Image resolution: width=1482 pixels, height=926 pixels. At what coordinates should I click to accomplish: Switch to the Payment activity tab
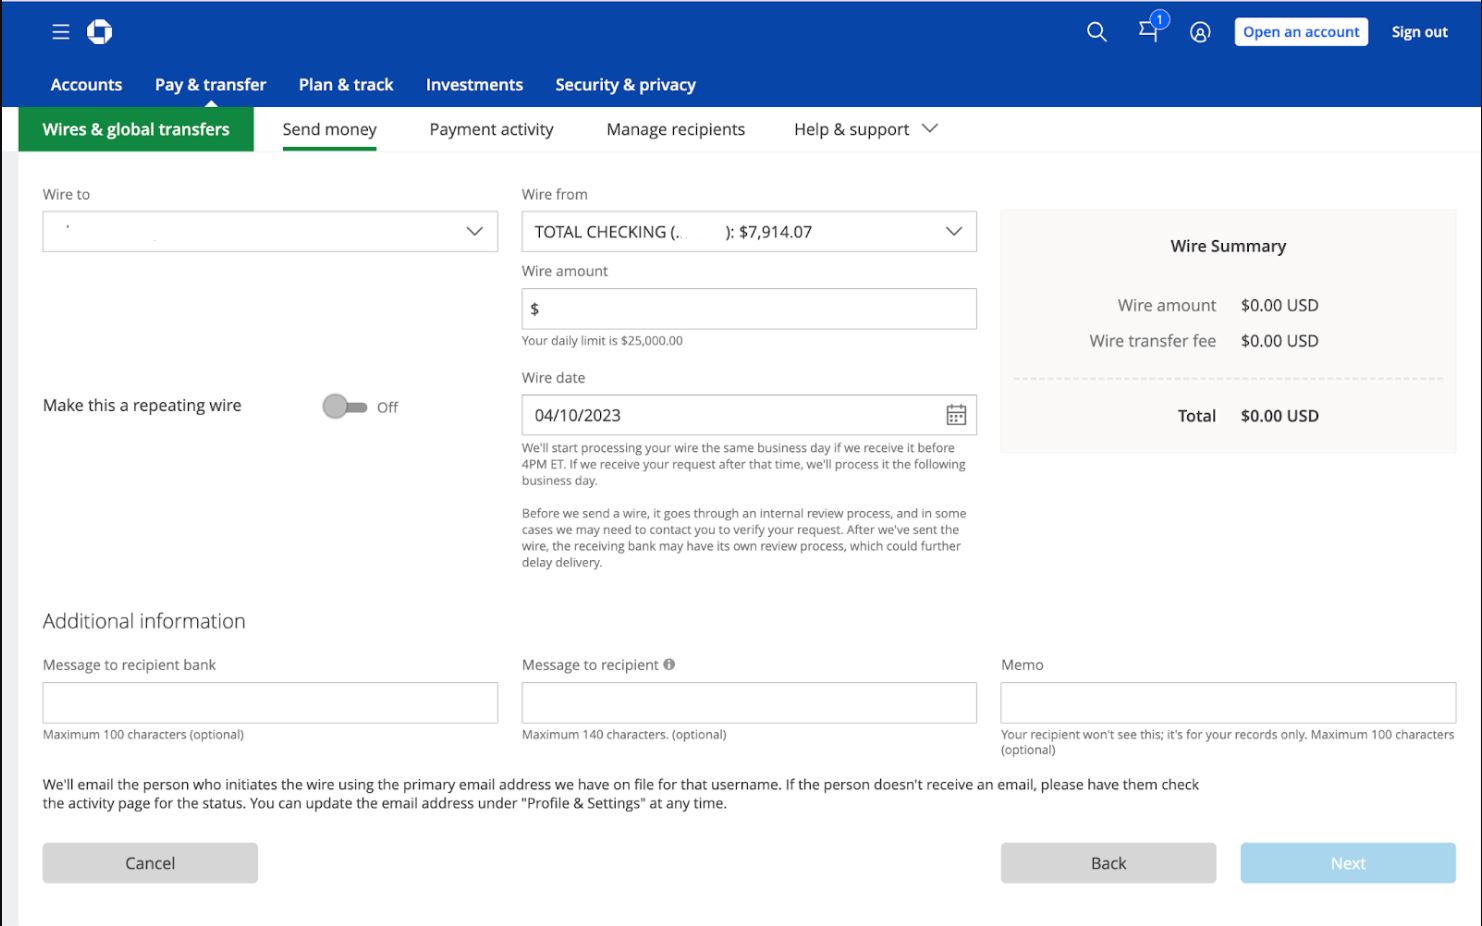coord(491,129)
